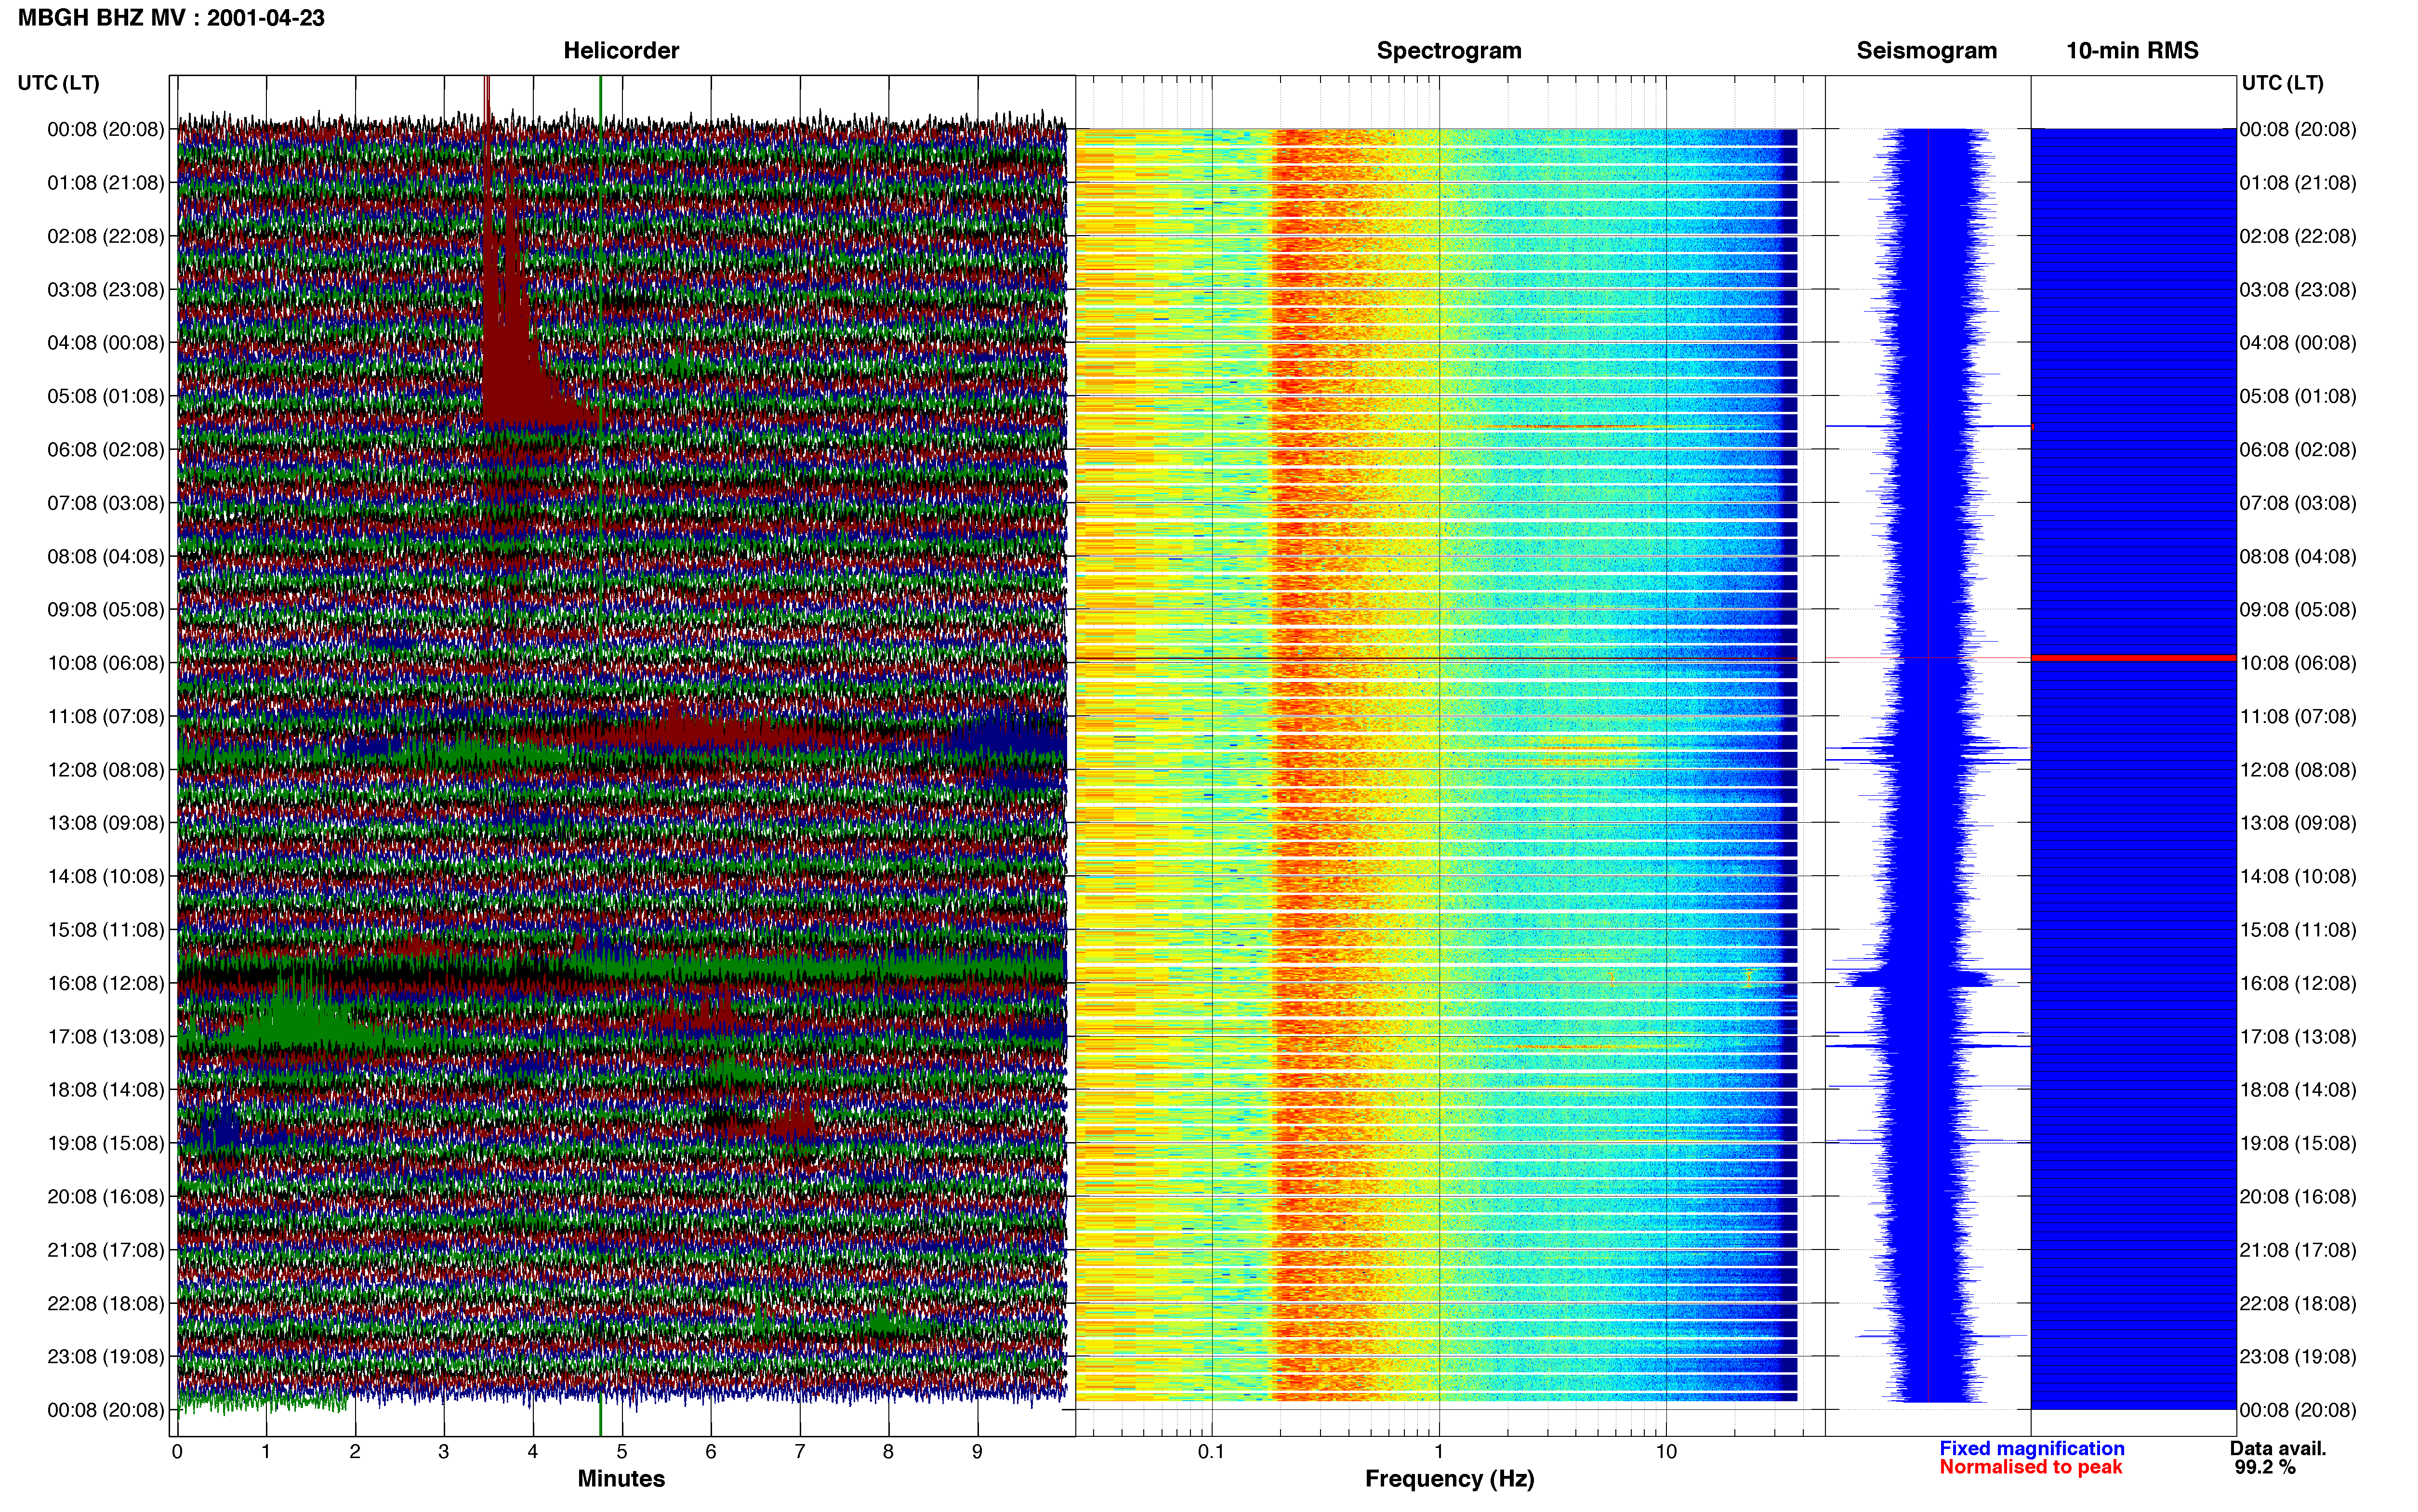
Task: Click the '9' tick on the Minutes axis
Action: (978, 1452)
